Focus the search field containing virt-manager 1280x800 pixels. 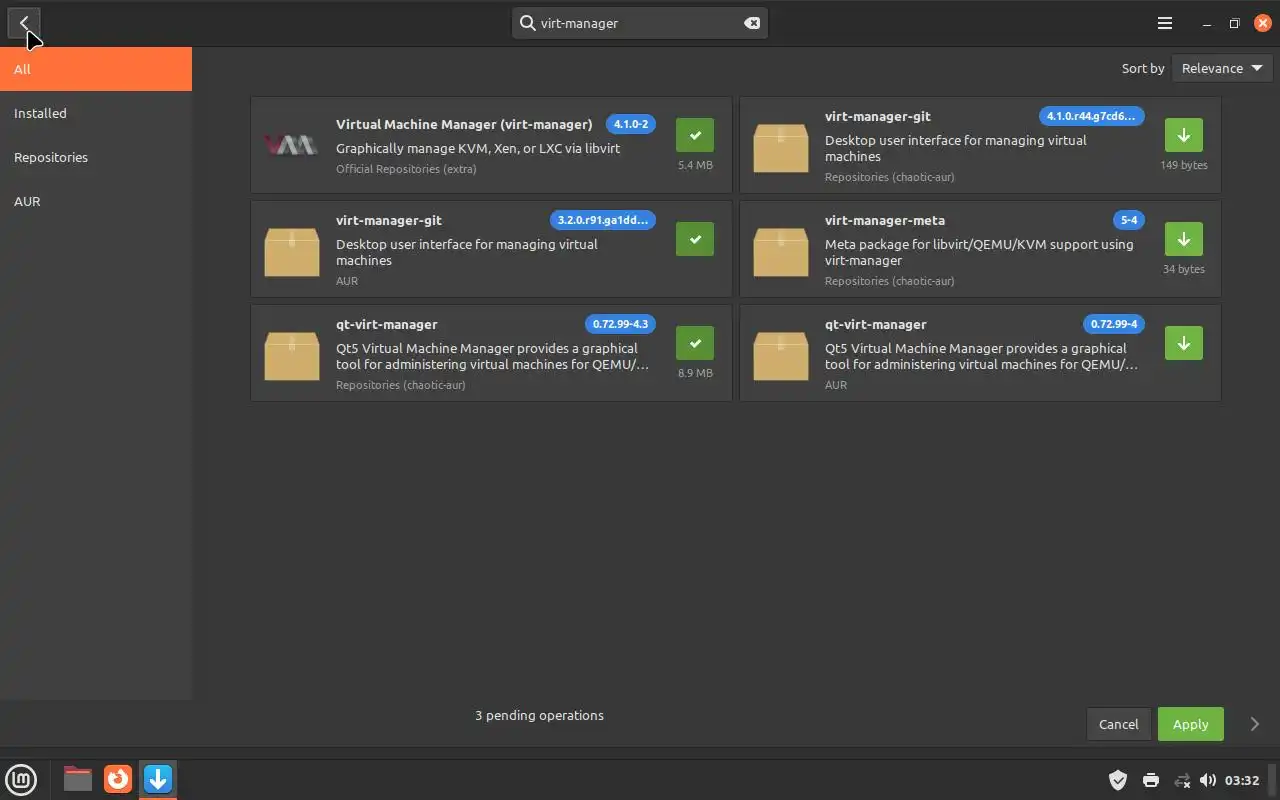tap(640, 23)
